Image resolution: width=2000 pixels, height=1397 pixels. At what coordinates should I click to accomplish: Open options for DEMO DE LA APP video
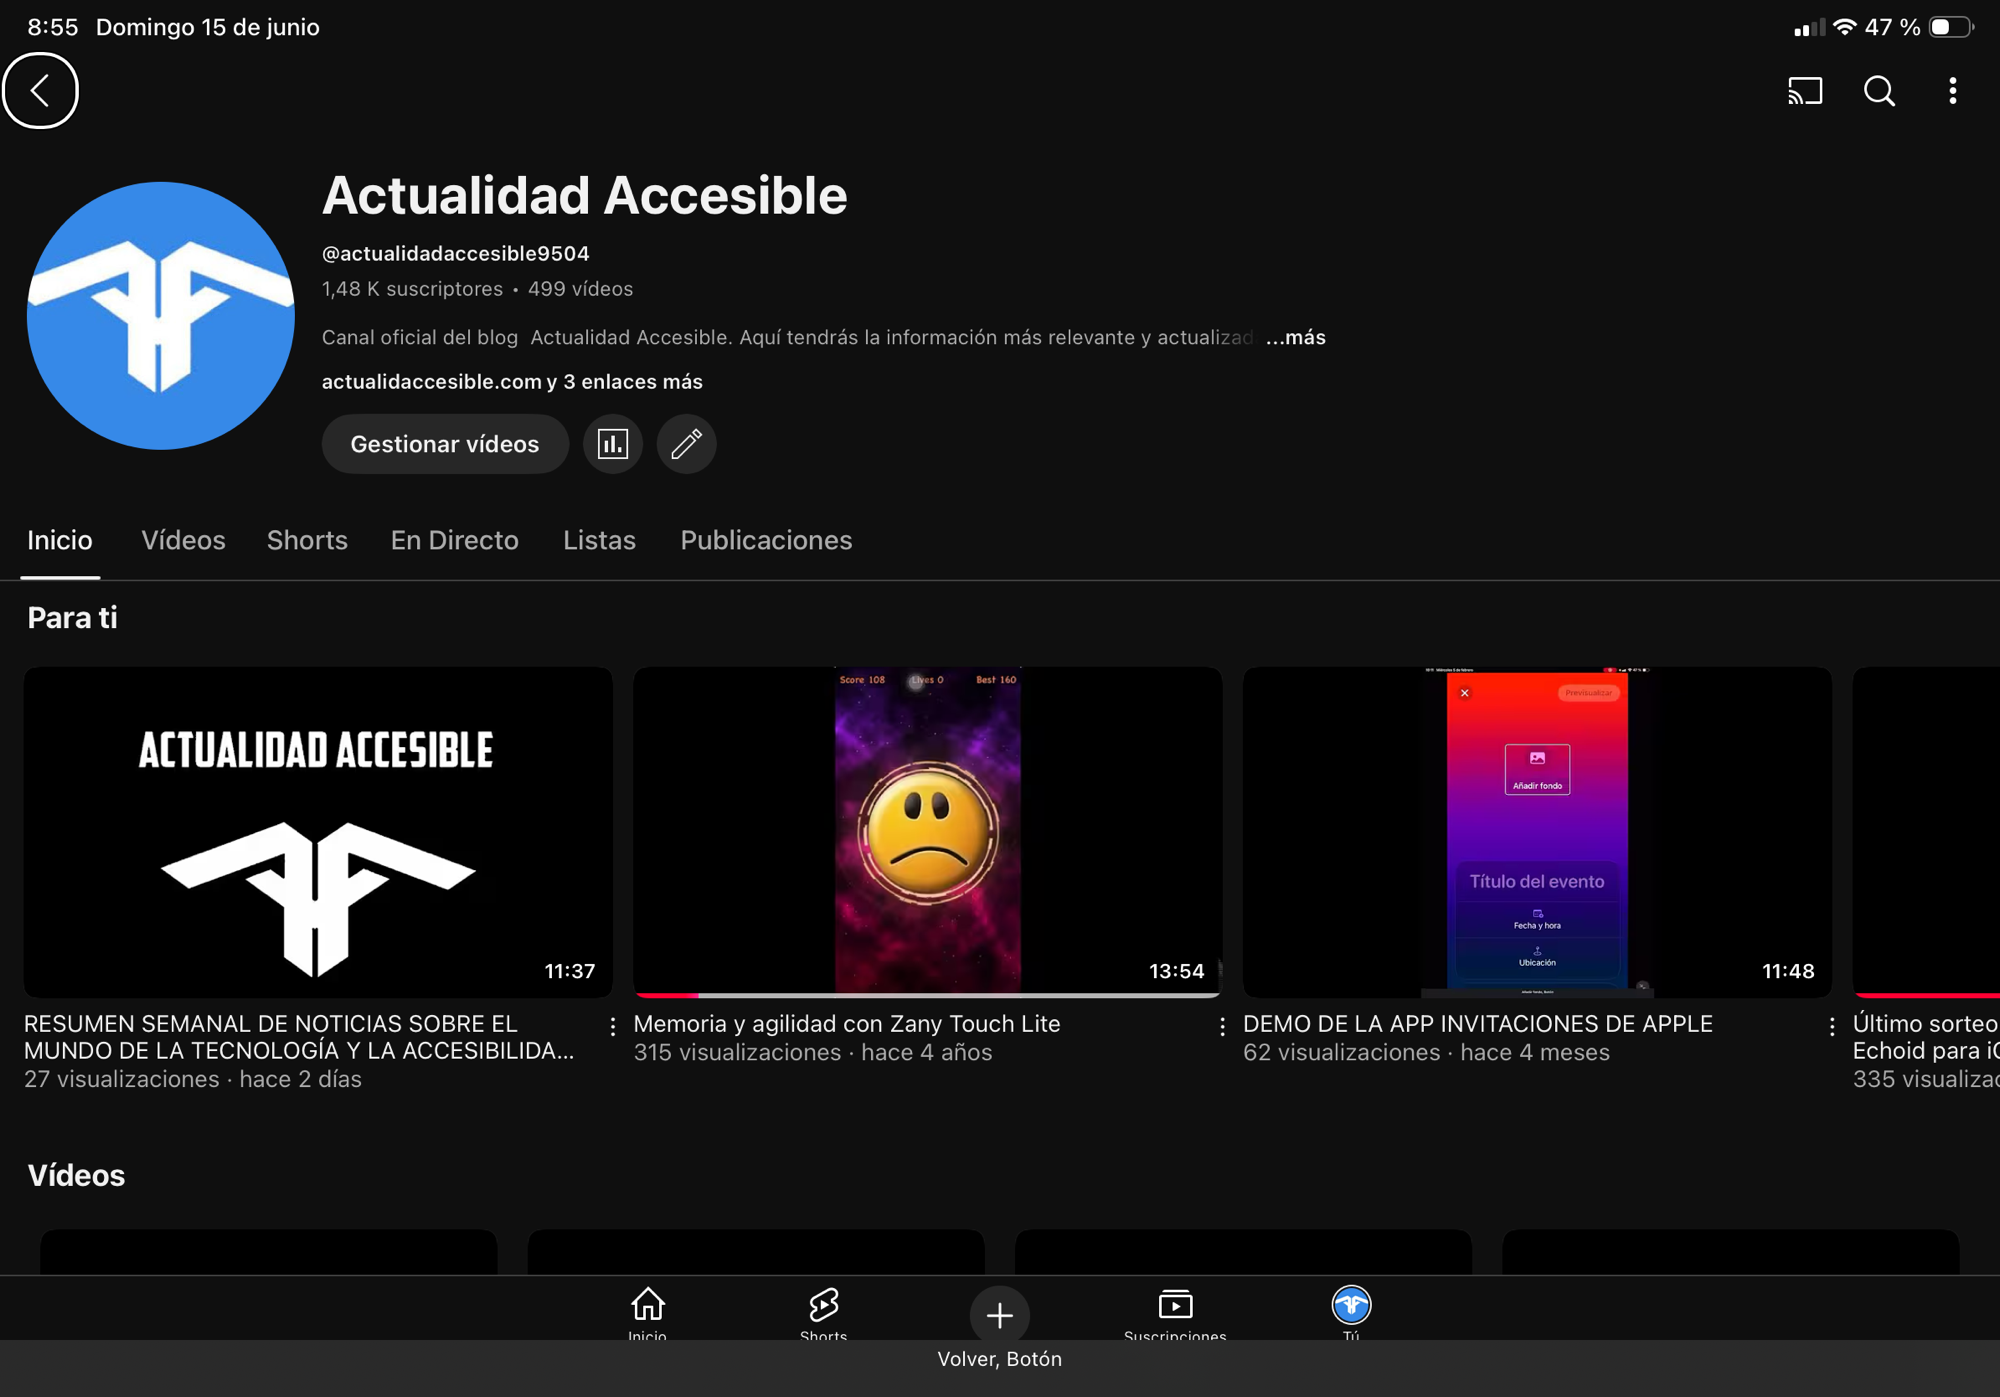1832,1026
